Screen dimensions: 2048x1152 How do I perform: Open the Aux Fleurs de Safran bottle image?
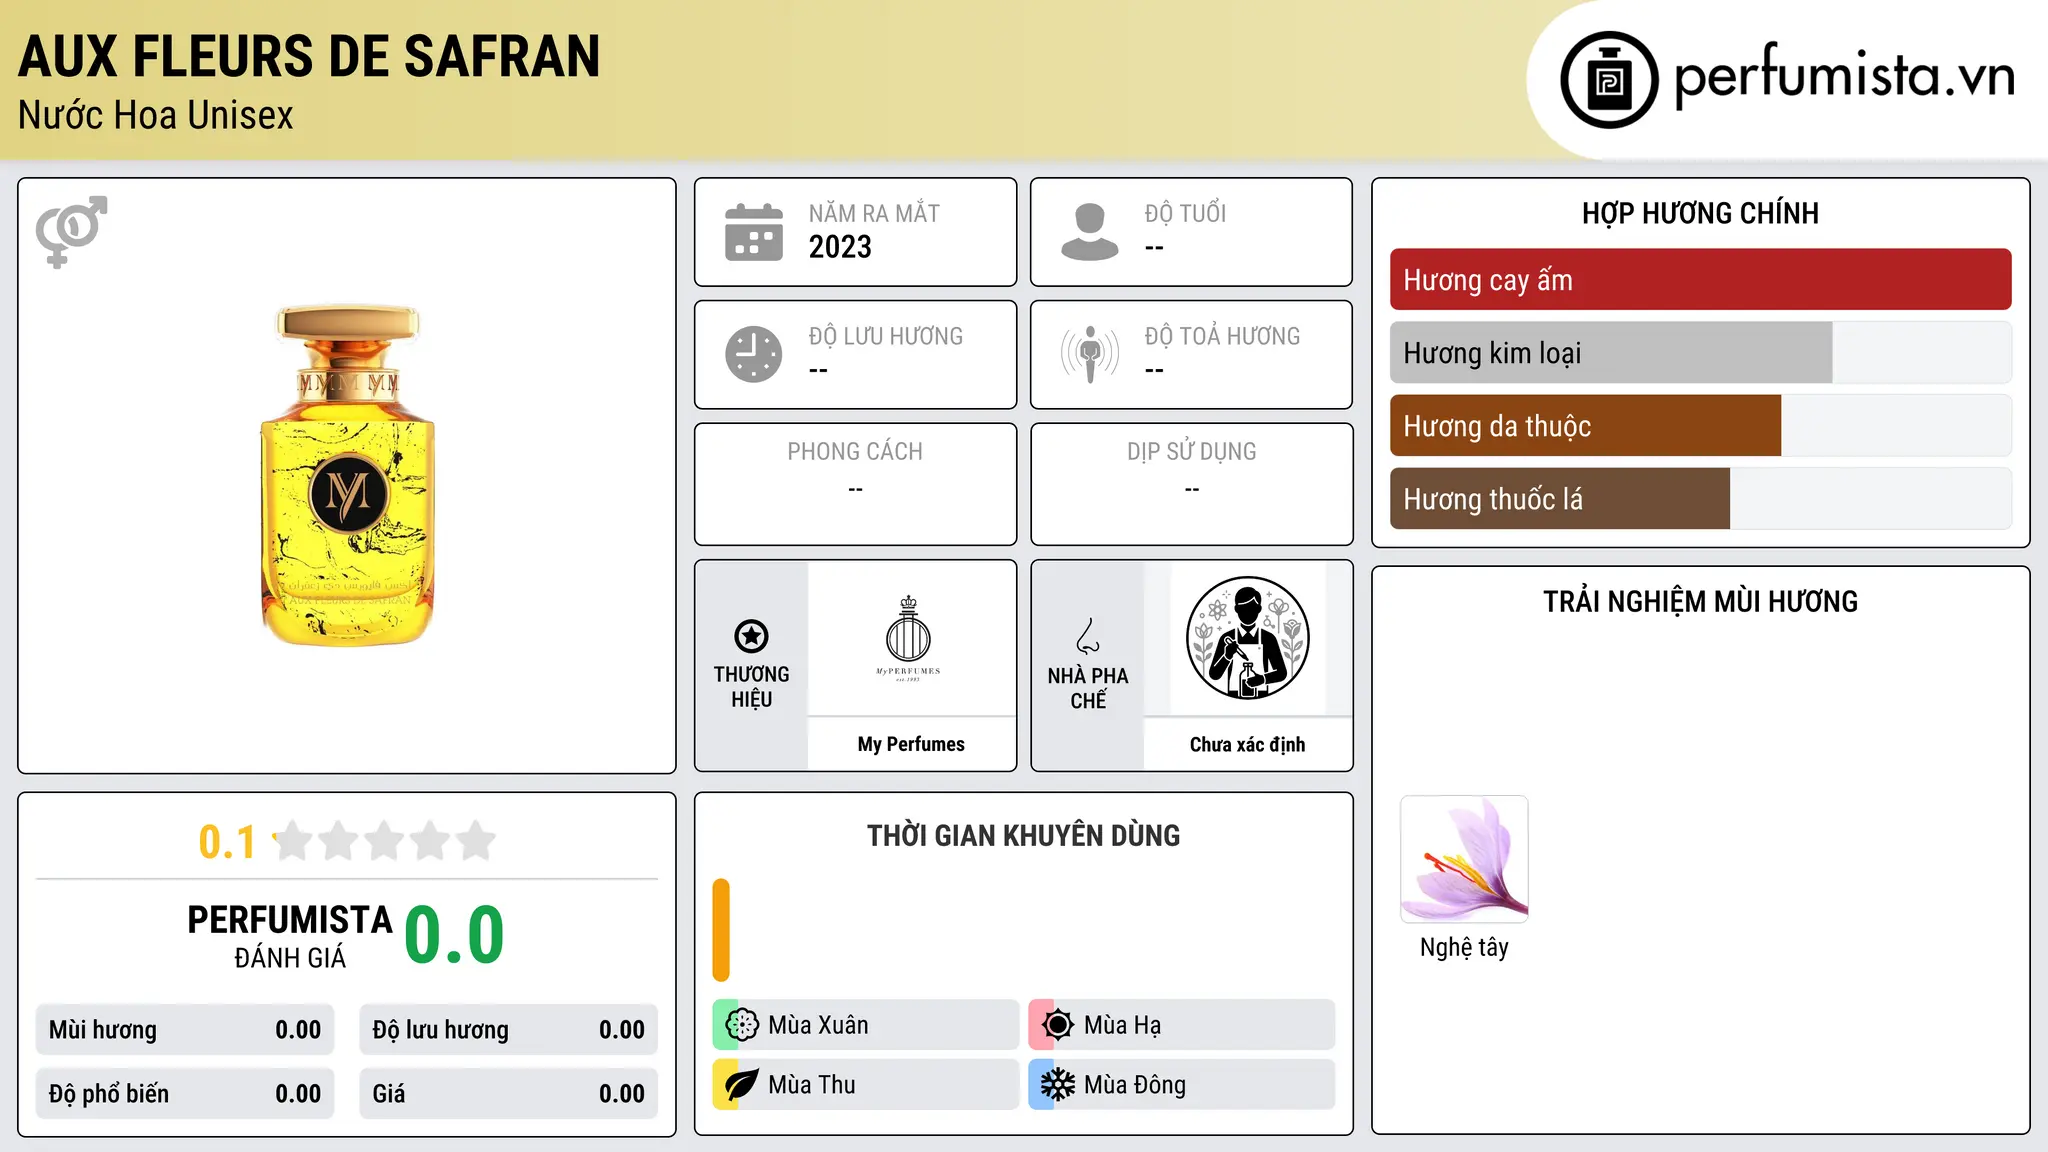pos(347,476)
